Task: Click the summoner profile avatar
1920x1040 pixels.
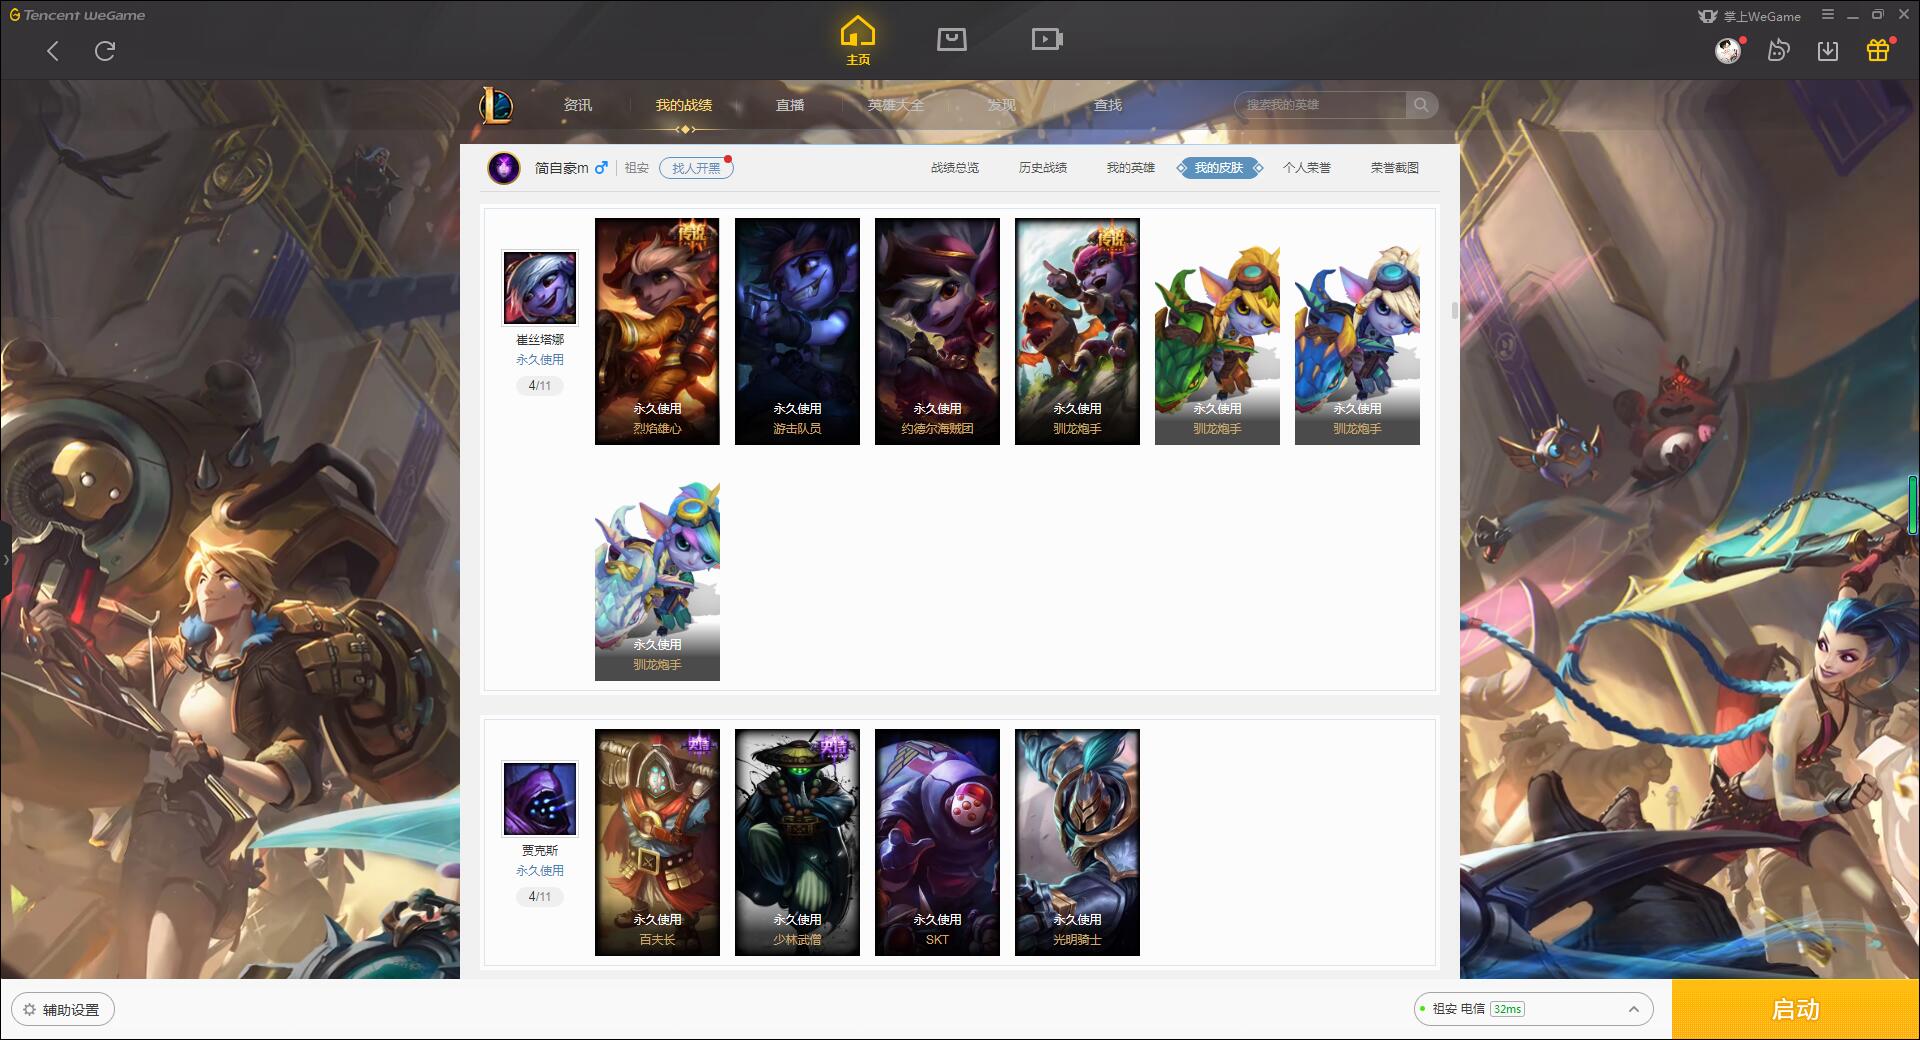Action: pyautogui.click(x=504, y=167)
